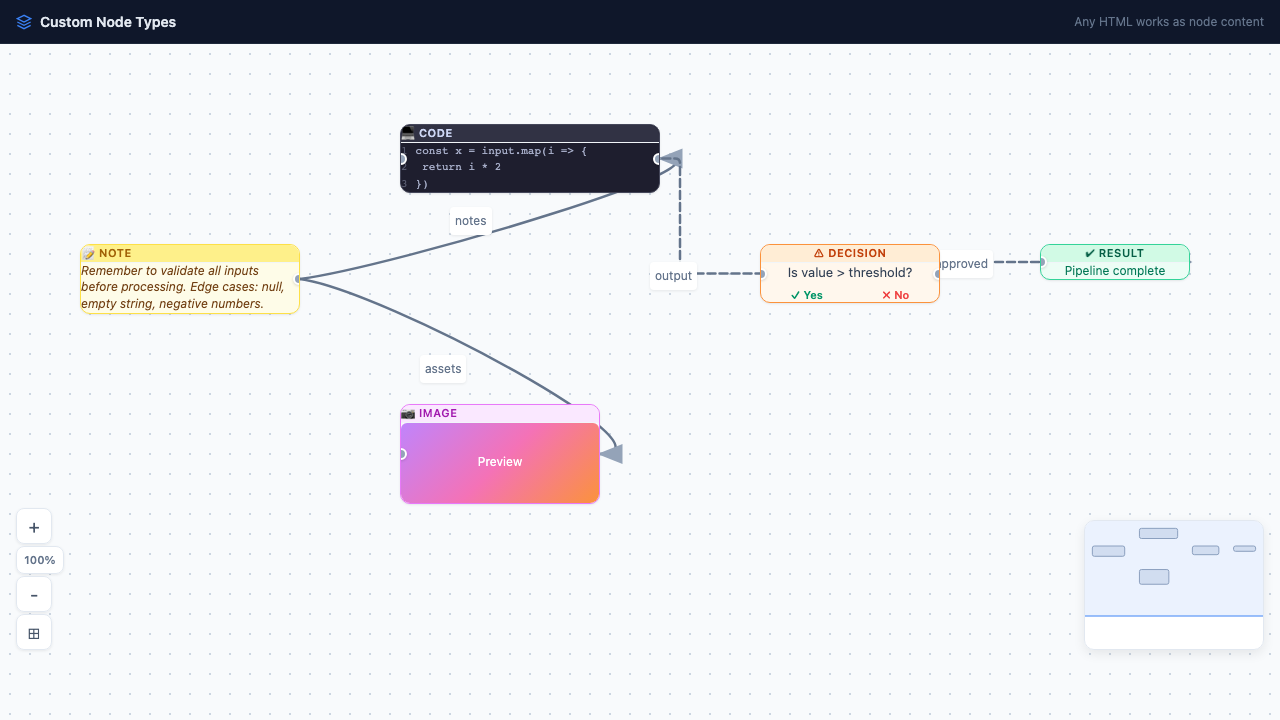Click the checkmark icon on the RESULT node
This screenshot has width=1280, height=720.
pyautogui.click(x=1089, y=253)
